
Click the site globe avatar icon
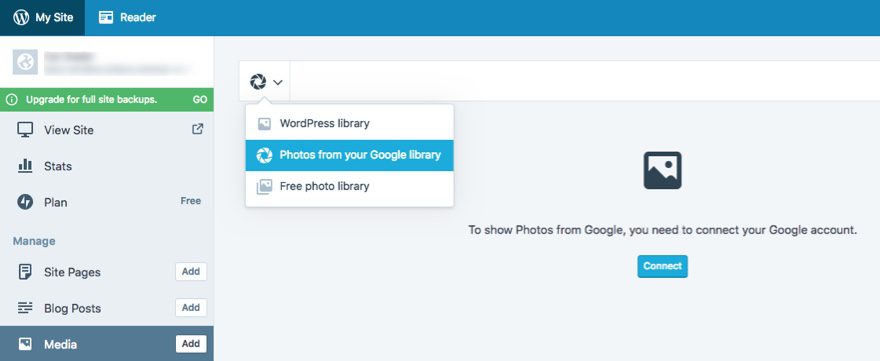[25, 62]
